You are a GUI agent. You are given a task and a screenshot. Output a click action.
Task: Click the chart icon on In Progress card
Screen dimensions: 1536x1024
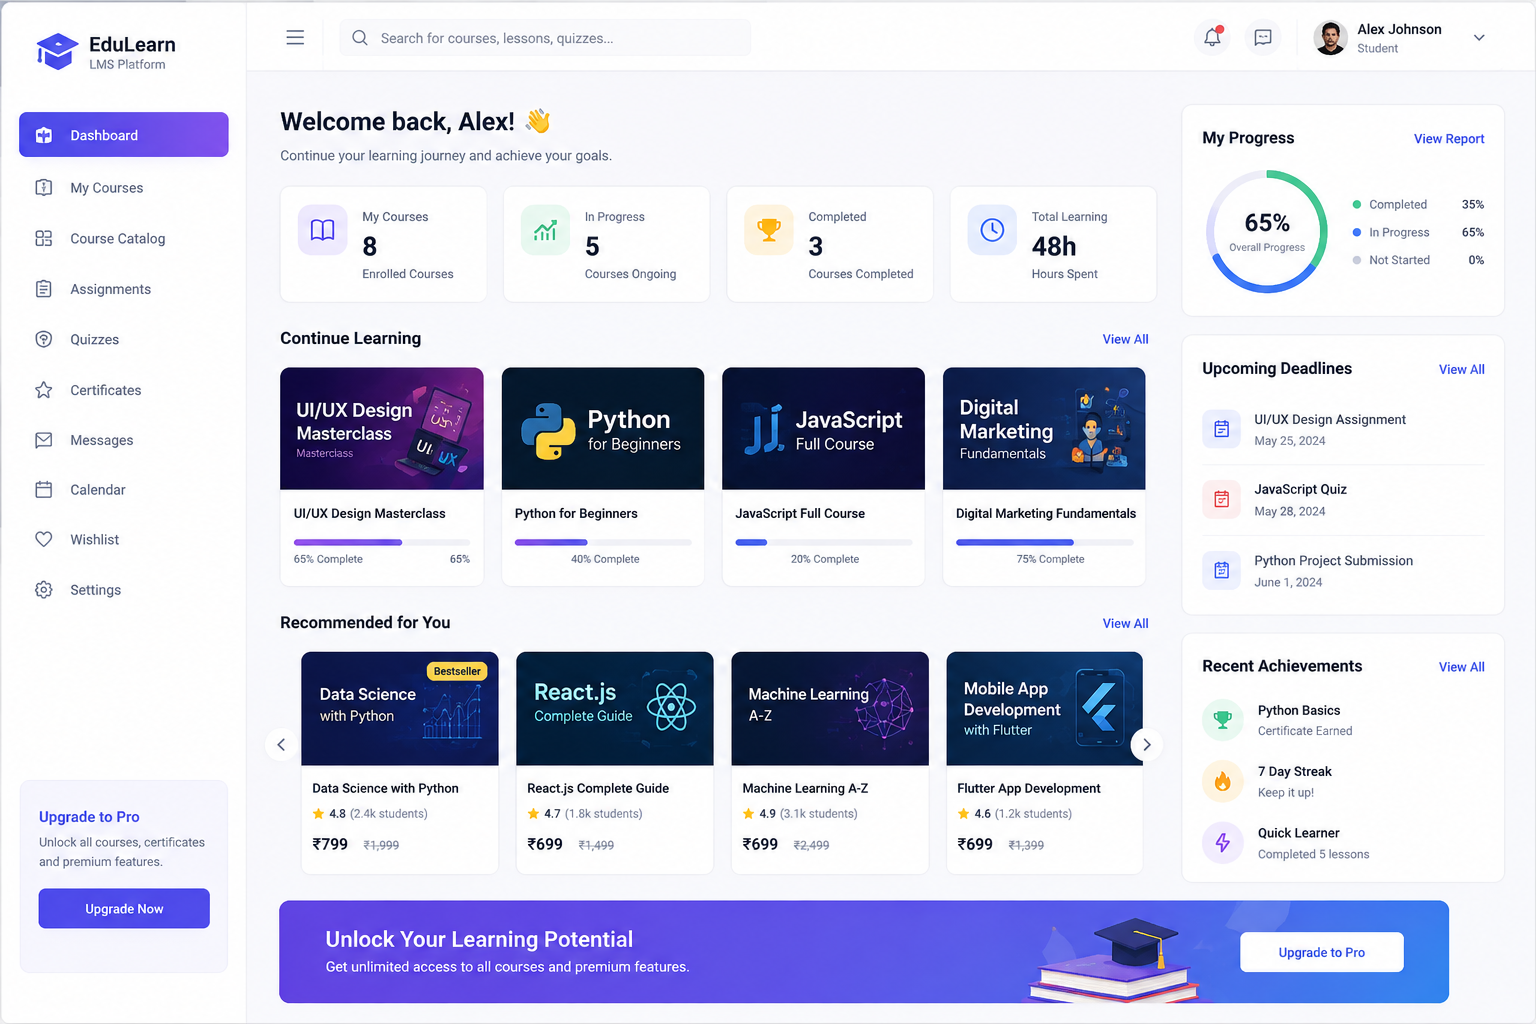(x=545, y=231)
